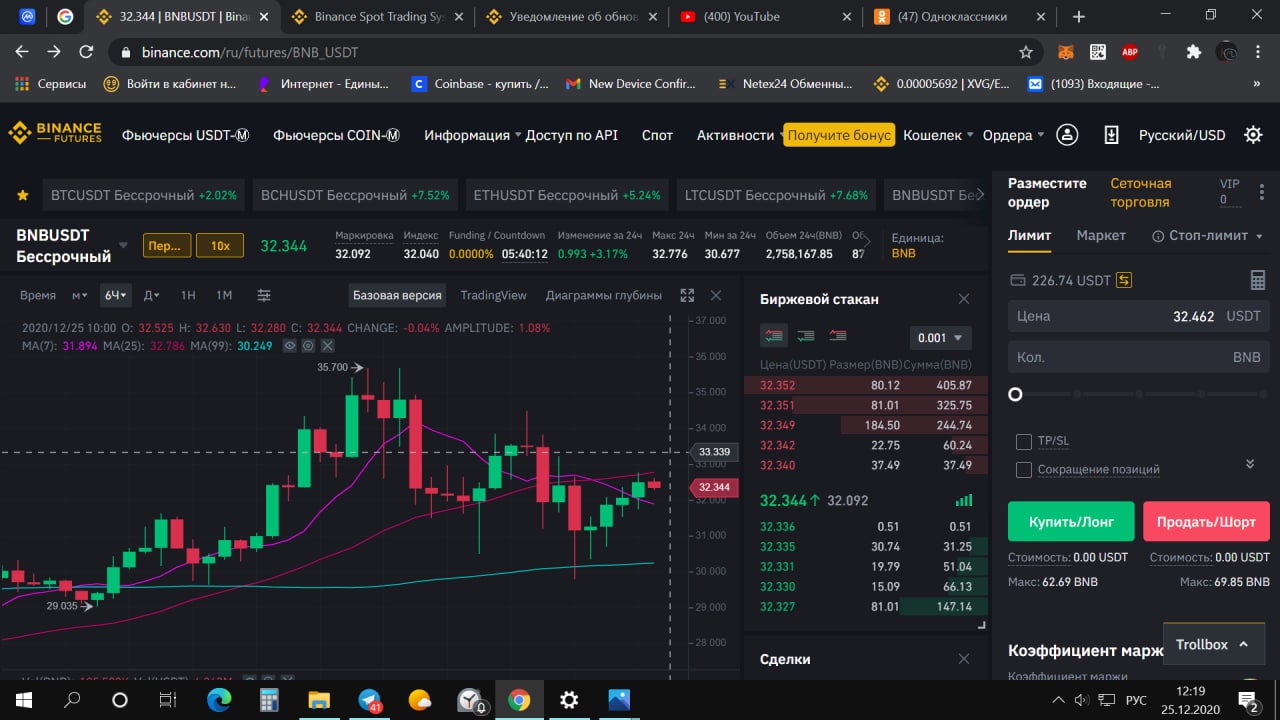Expand the Стоп-лимит order type dropdown
Image resolution: width=1280 pixels, height=720 pixels.
point(1259,237)
